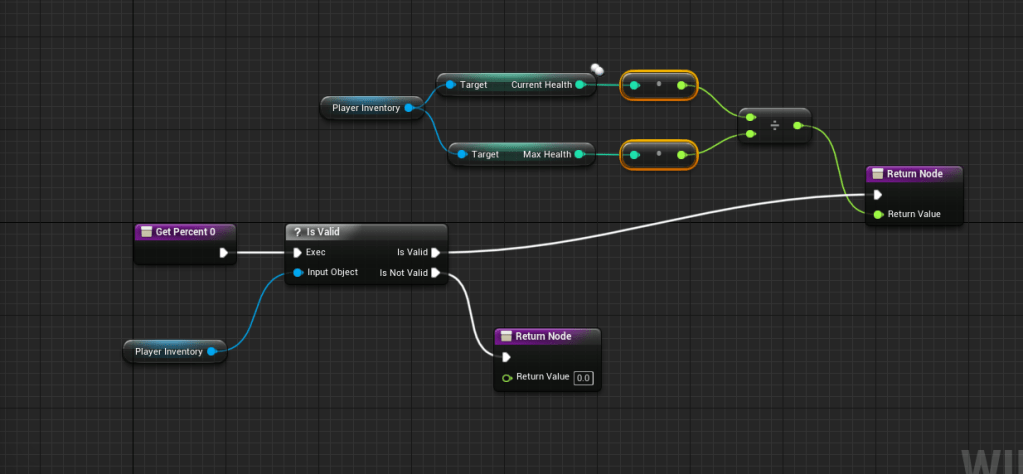Viewport: 1023px width, 474px height.
Task: Click output pin of Player Inventory feeding Target pins
Action: [409, 108]
